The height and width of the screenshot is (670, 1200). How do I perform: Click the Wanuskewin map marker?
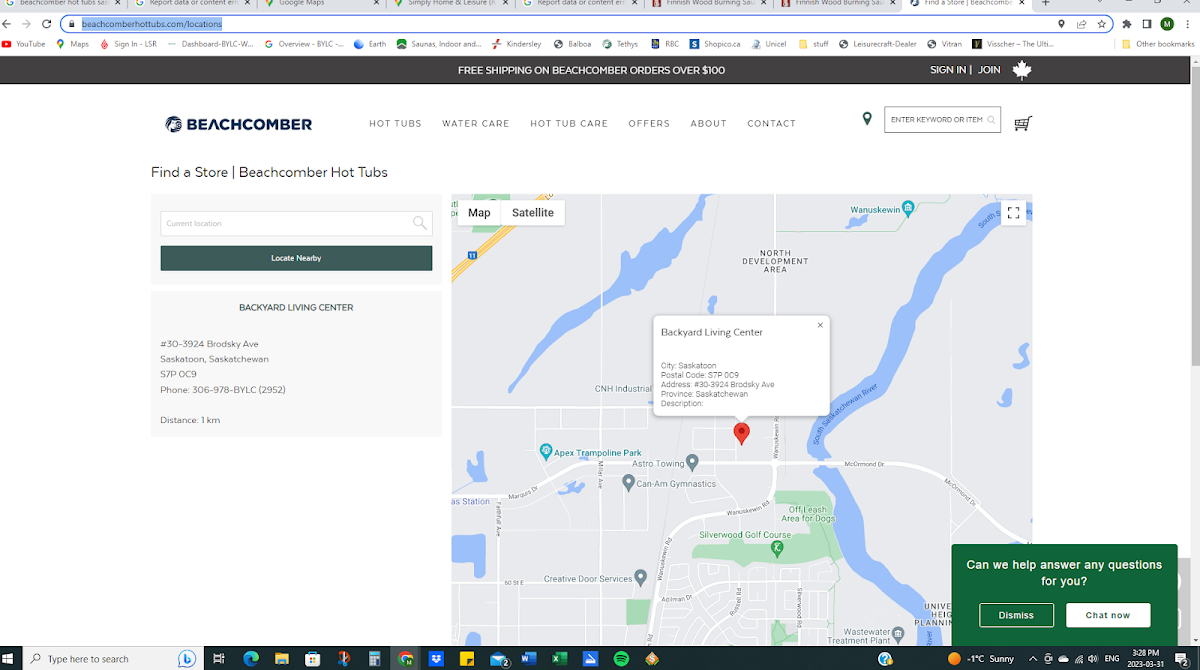click(x=908, y=208)
